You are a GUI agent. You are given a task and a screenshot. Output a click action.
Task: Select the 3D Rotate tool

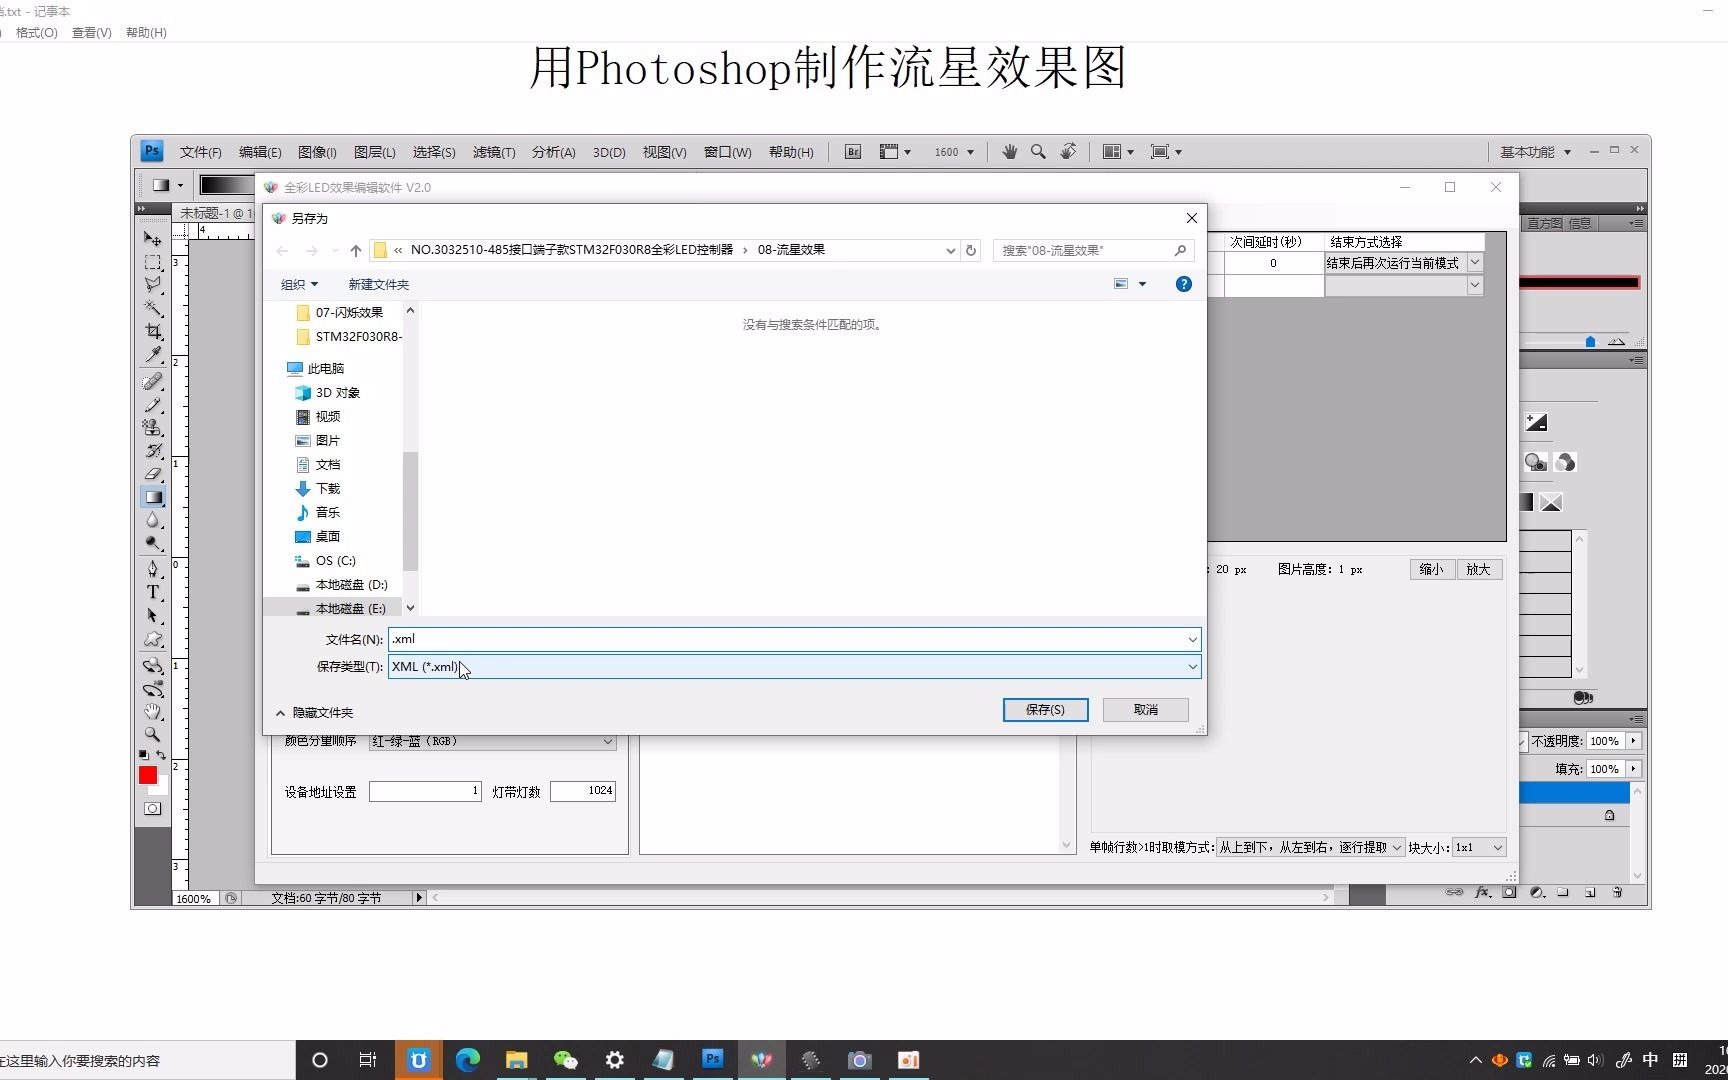[152, 666]
